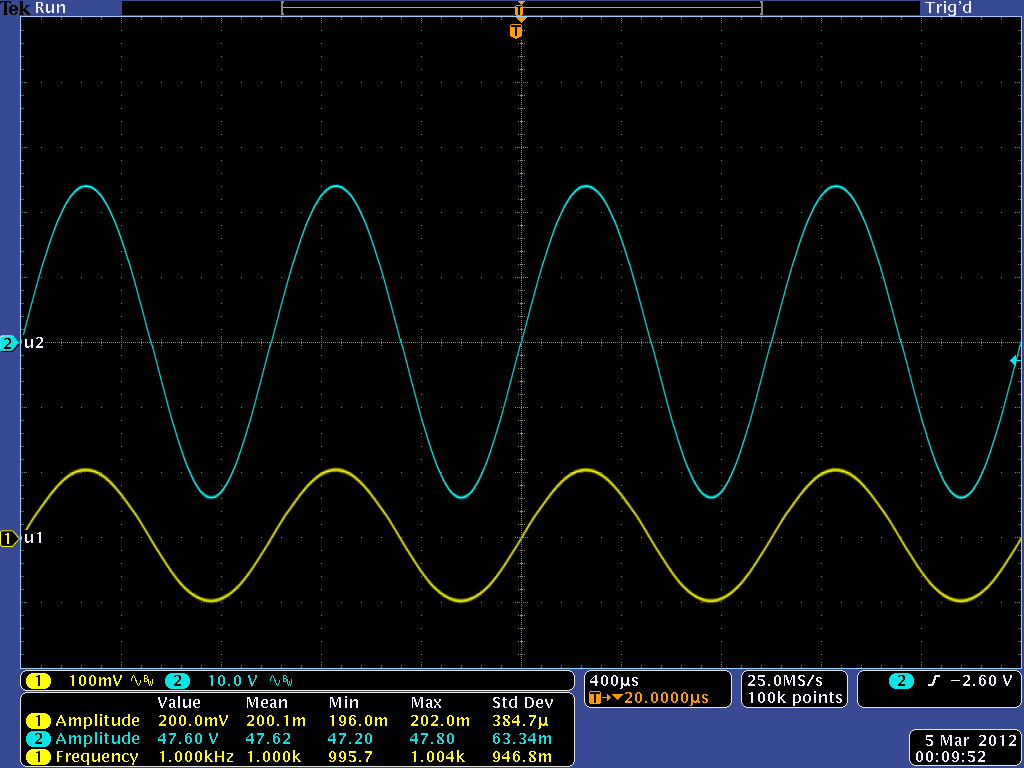1024x768 pixels.
Task: Click the Max column header
Action: [426, 703]
